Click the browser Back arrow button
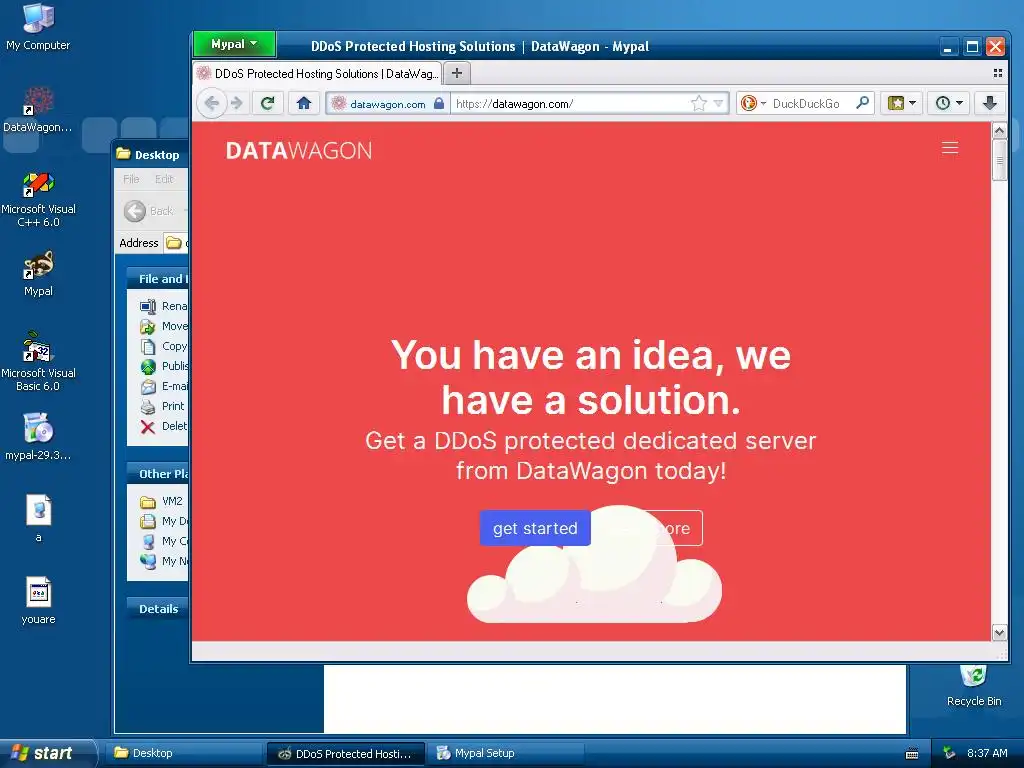This screenshot has height=768, width=1024. click(x=212, y=103)
